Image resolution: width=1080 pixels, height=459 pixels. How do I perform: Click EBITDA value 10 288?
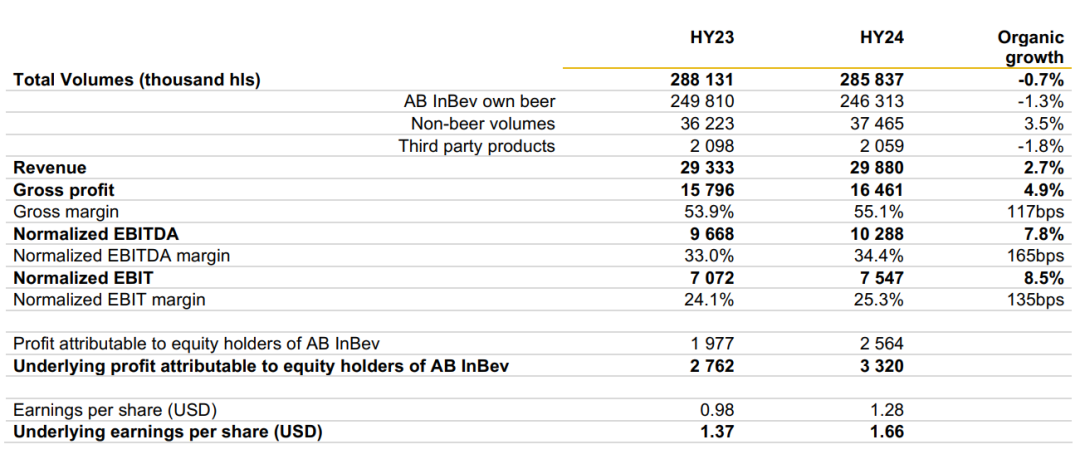click(x=875, y=234)
